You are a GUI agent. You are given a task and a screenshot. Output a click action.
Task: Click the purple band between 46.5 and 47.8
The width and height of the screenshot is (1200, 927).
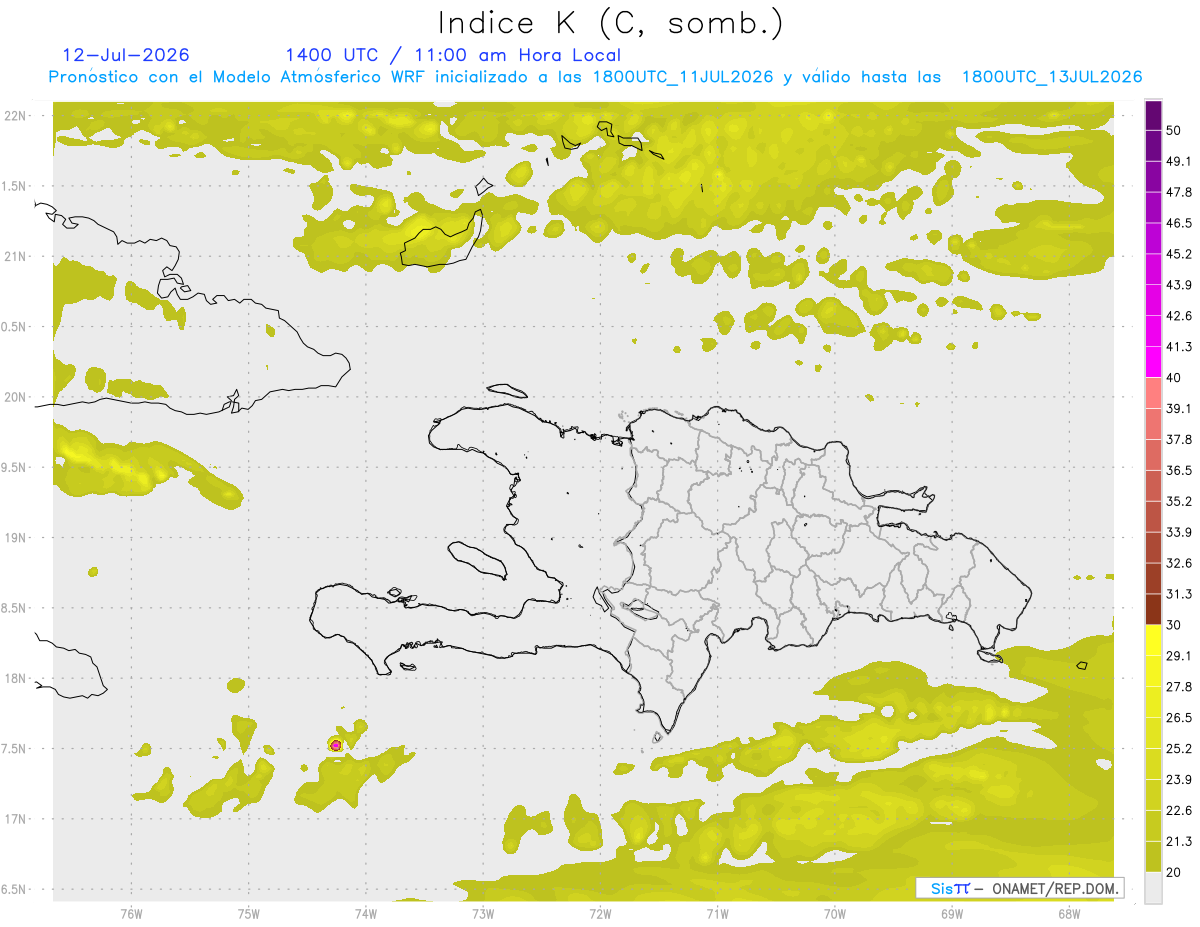(1153, 207)
